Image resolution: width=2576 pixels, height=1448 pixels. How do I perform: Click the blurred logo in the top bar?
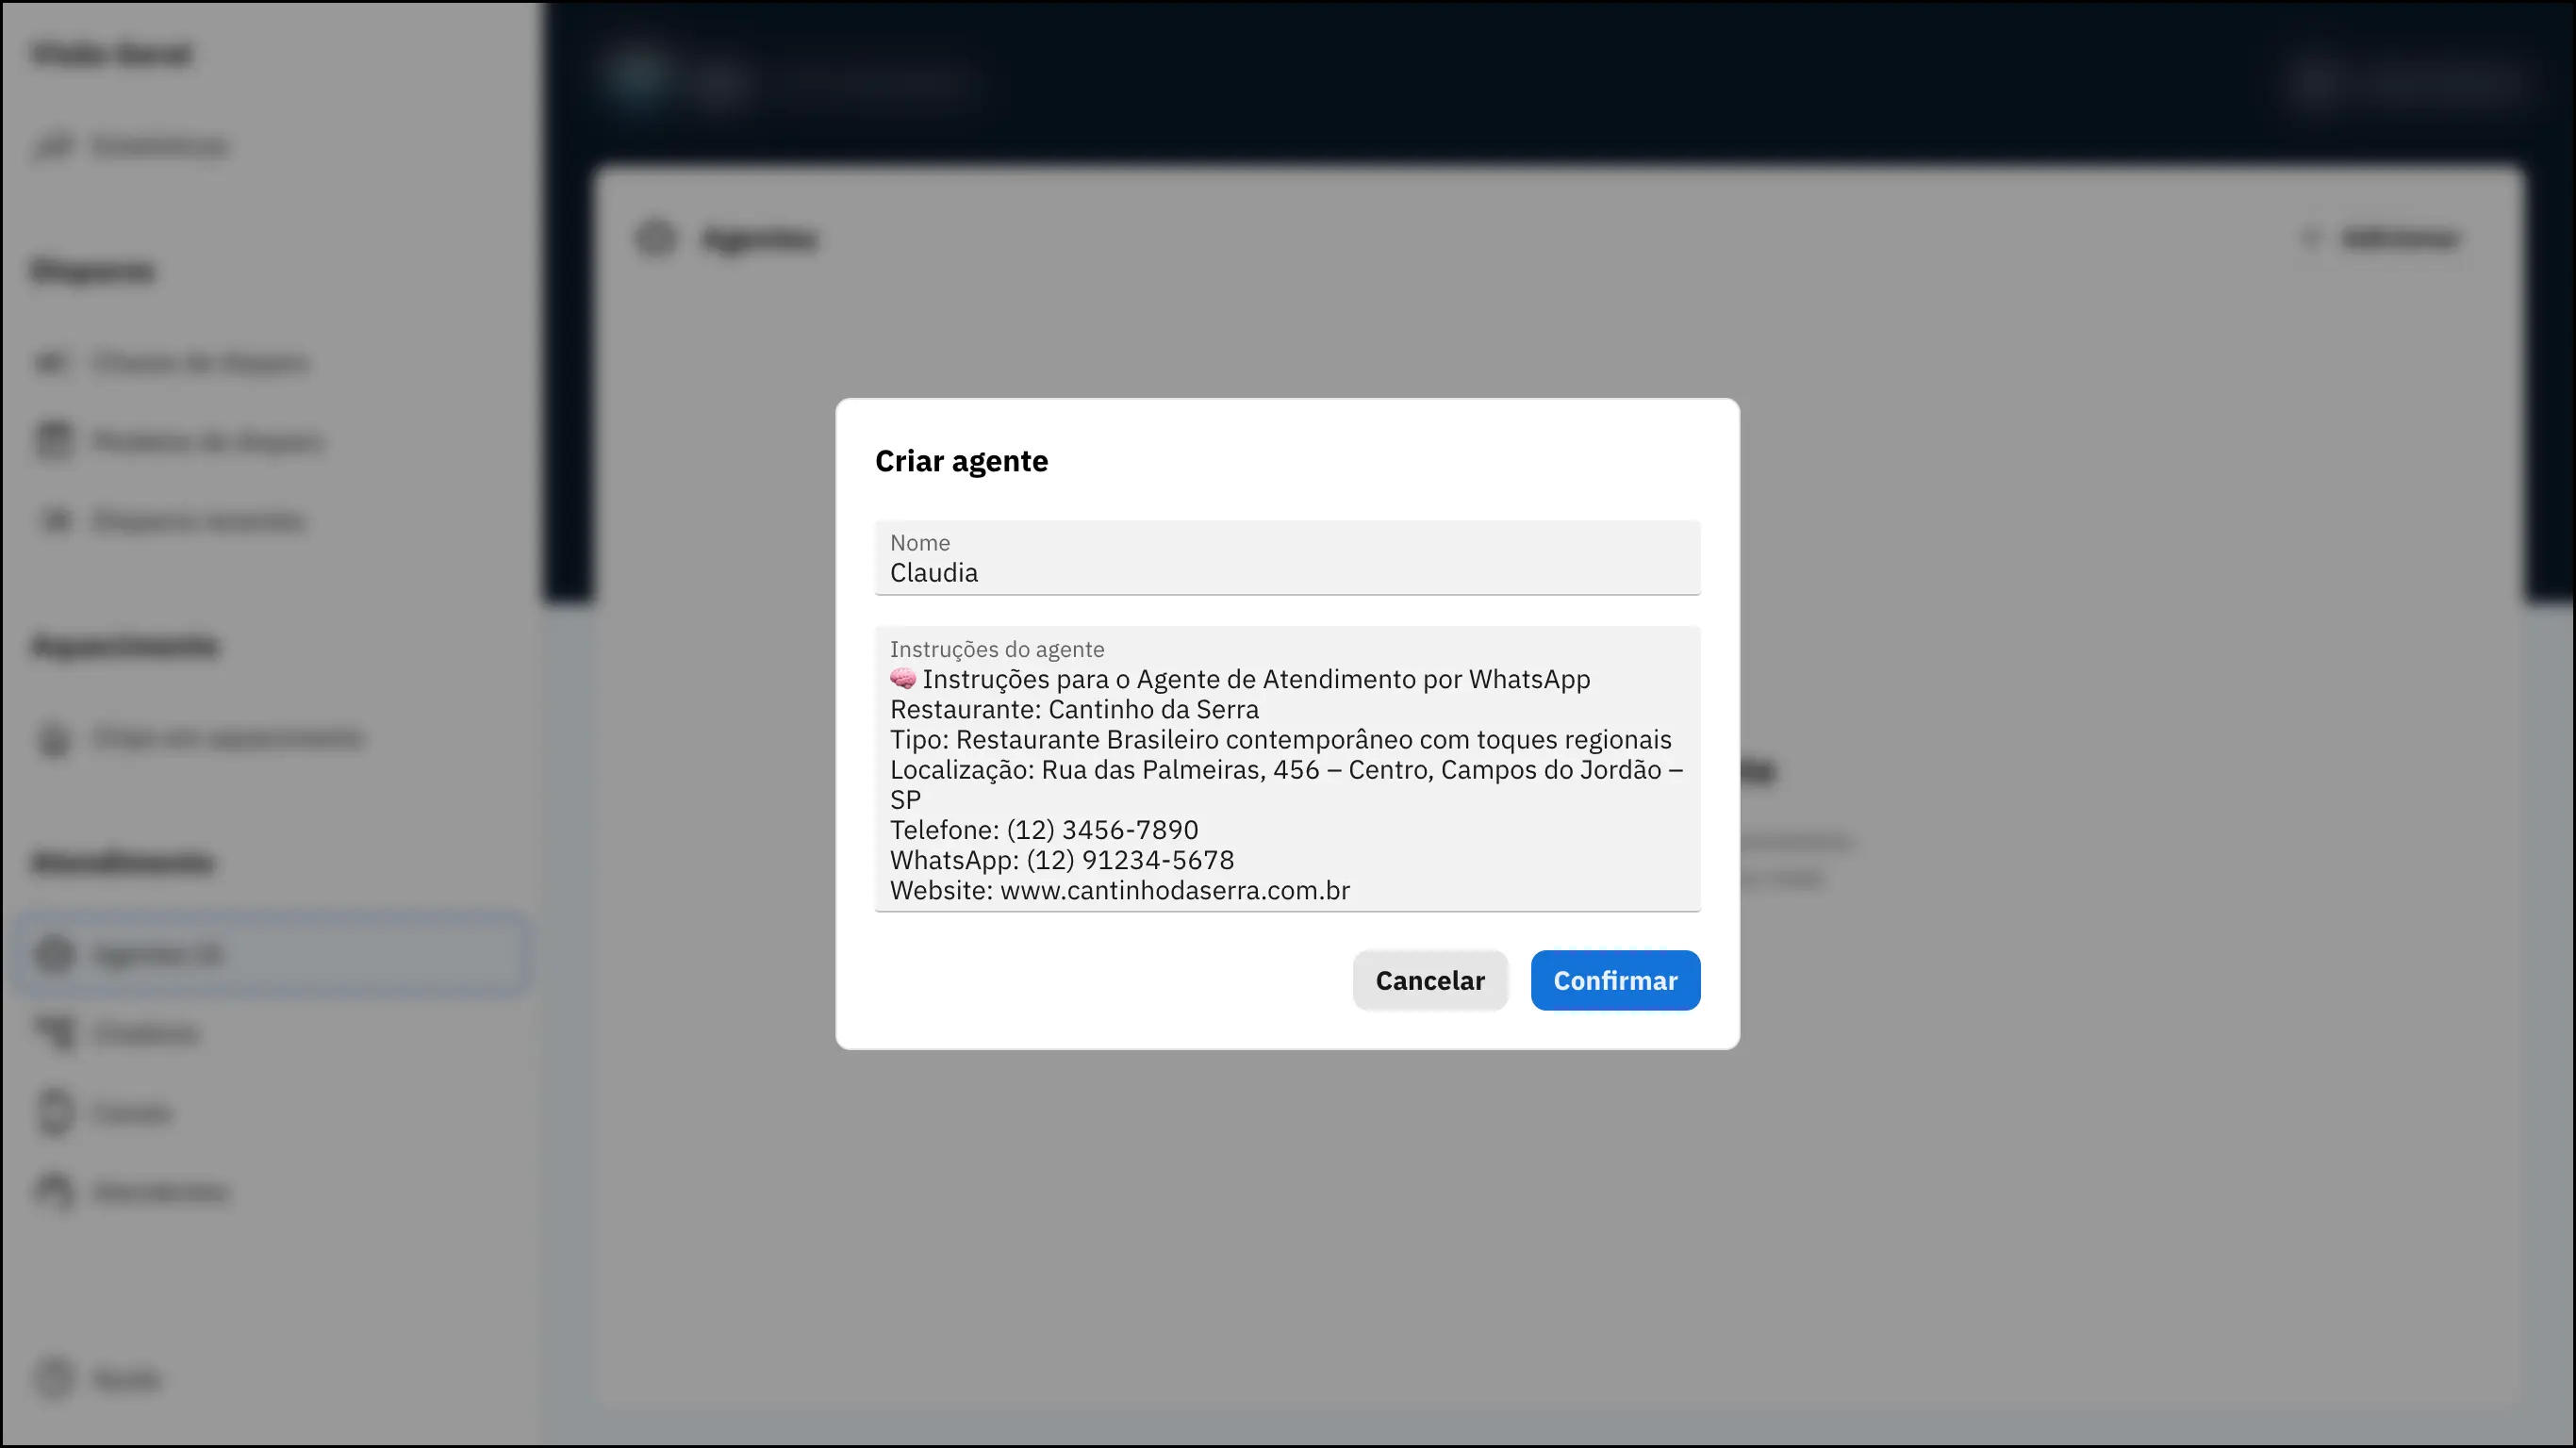tap(640, 78)
